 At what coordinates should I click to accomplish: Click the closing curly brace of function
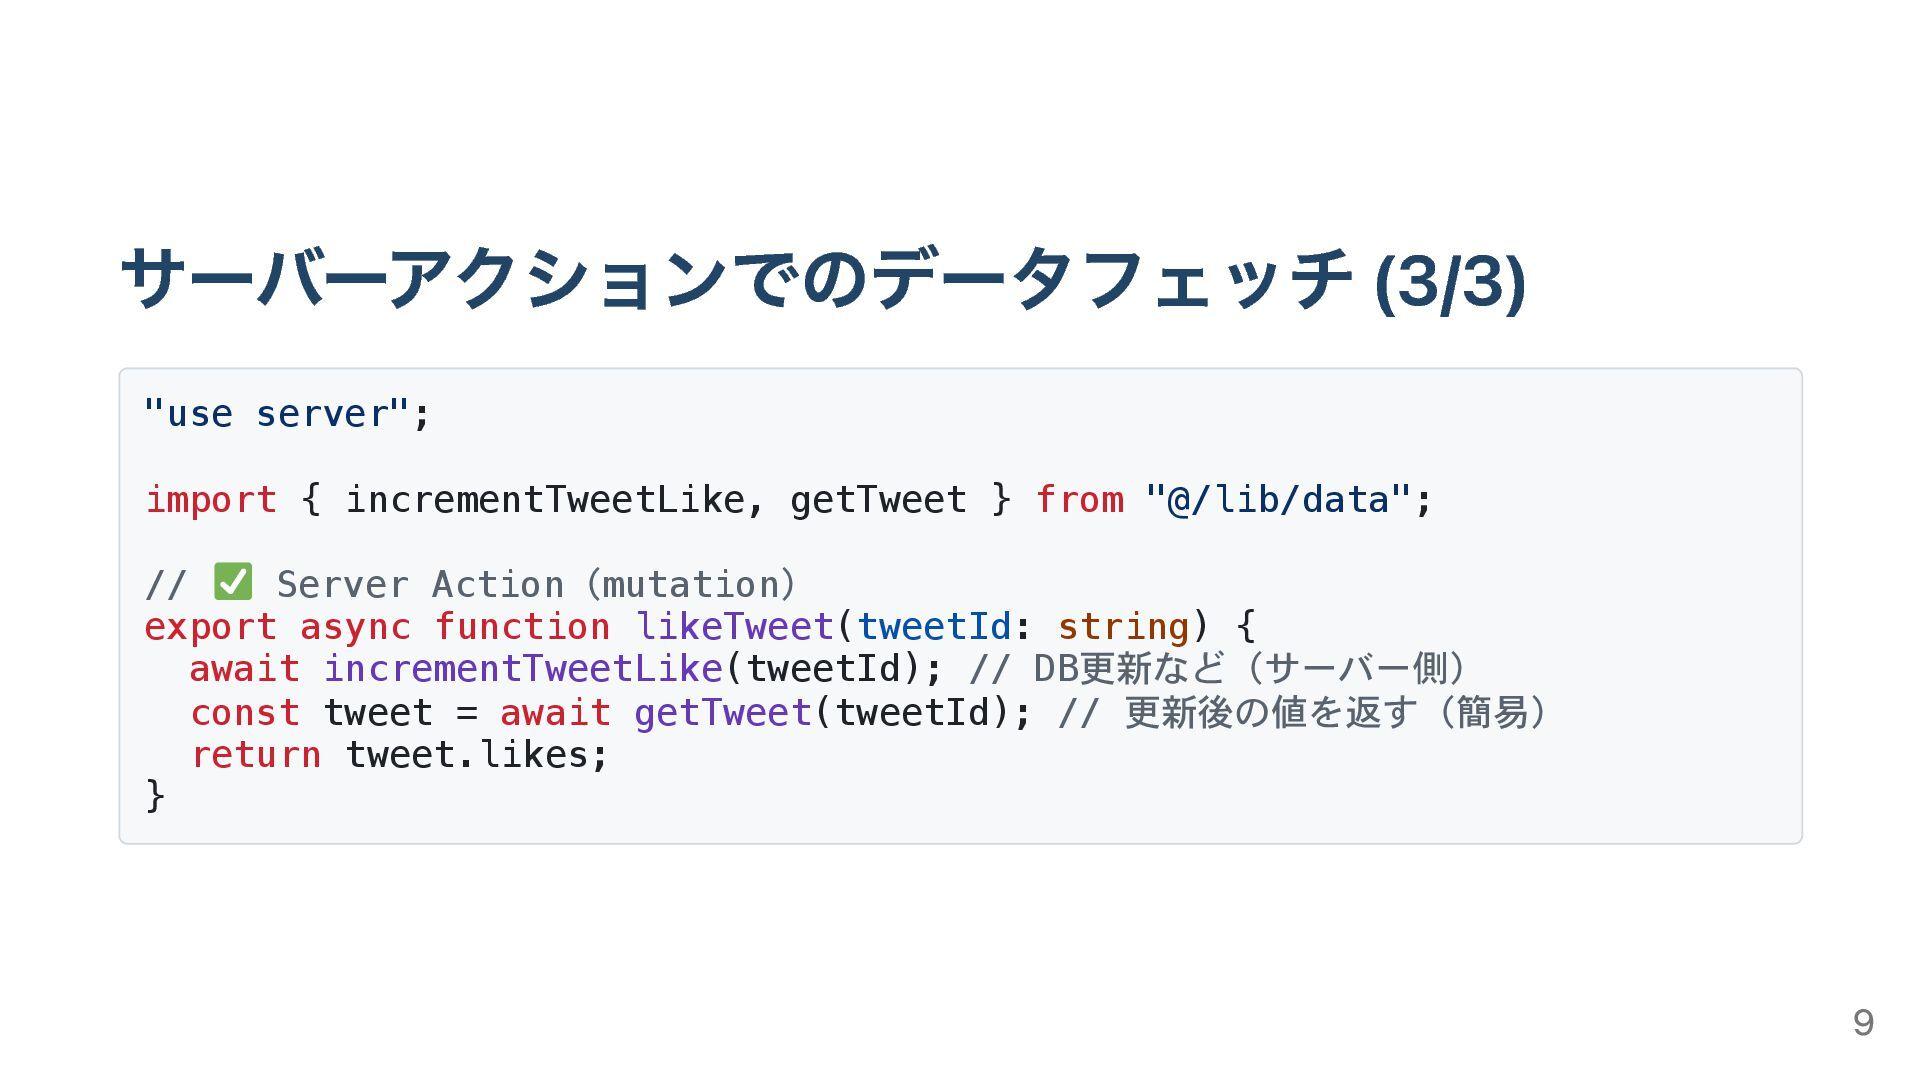[x=155, y=796]
